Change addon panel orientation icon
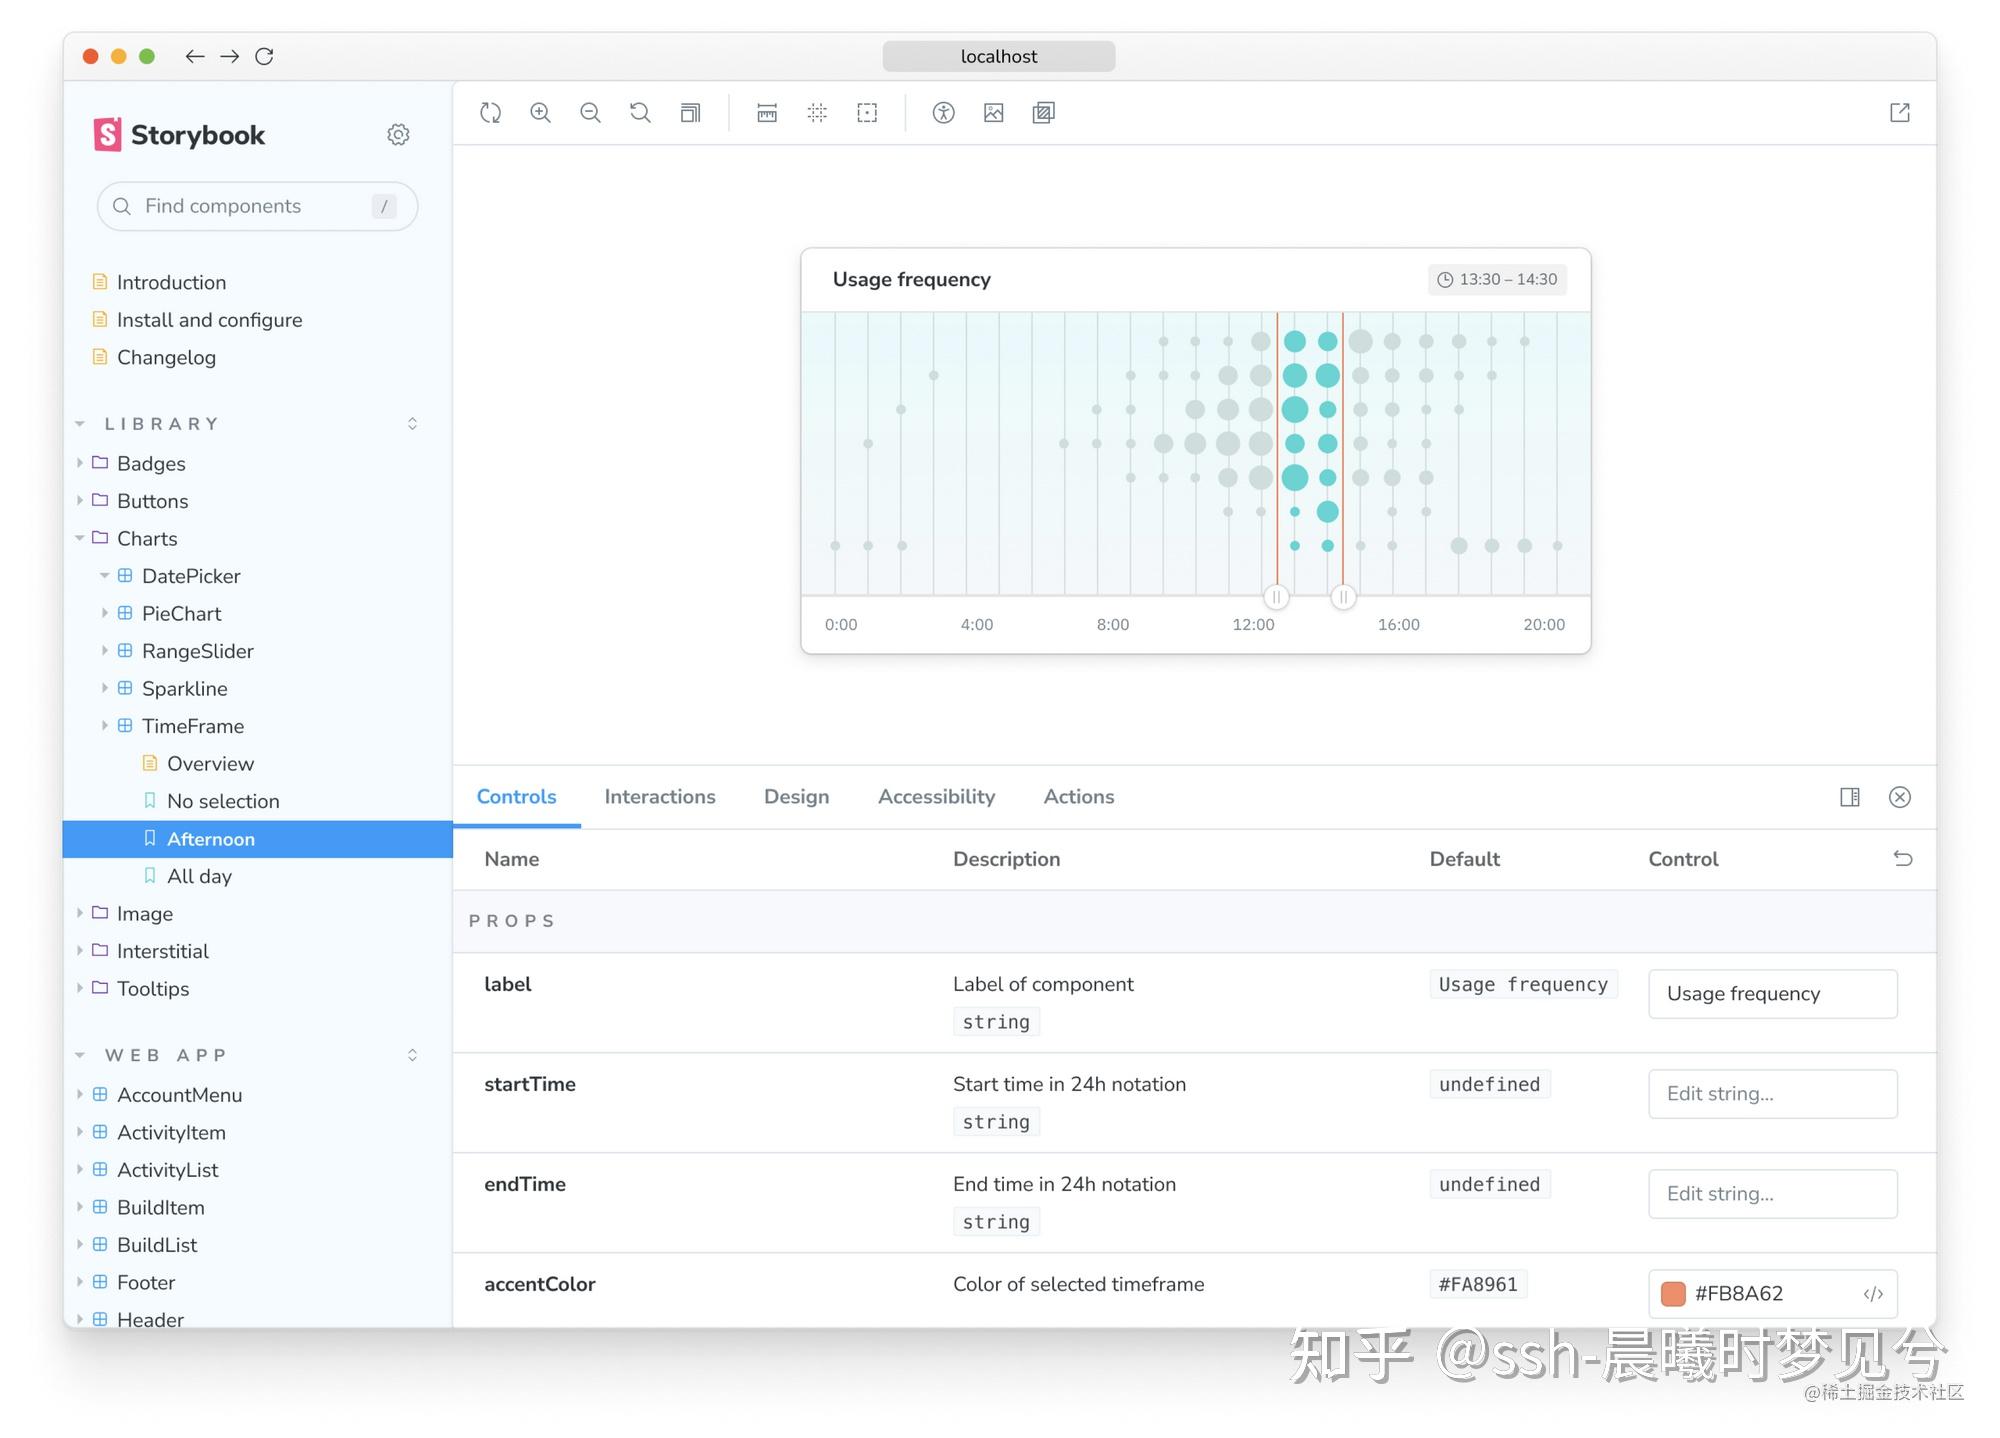This screenshot has width=2000, height=1438. pyautogui.click(x=1849, y=797)
